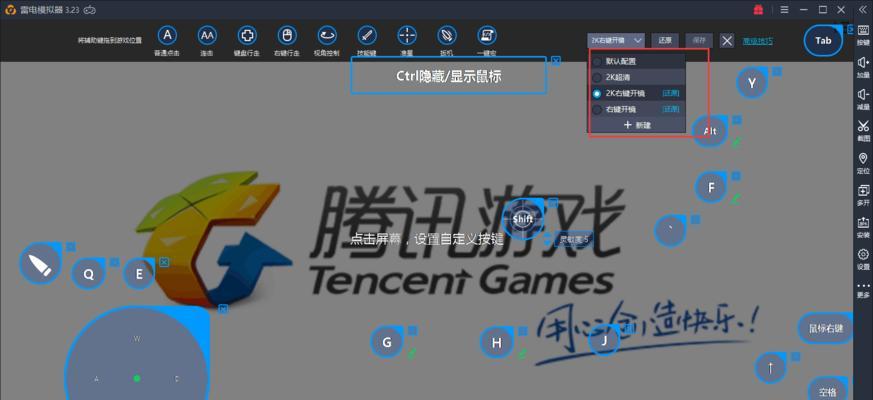The width and height of the screenshot is (873, 400).
Task: Select the E key mapping
Action: (x=139, y=274)
